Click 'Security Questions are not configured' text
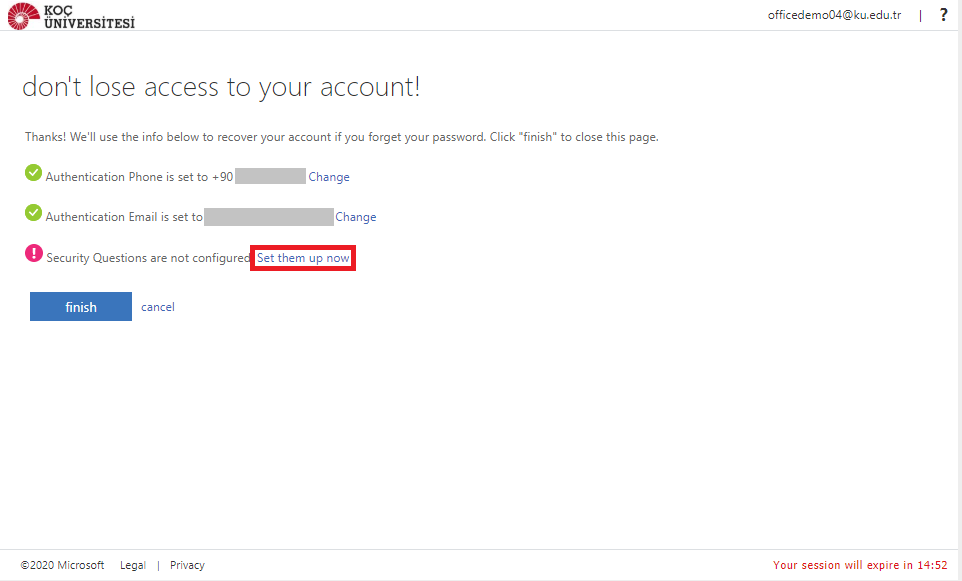This screenshot has width=962, height=581. [x=147, y=258]
